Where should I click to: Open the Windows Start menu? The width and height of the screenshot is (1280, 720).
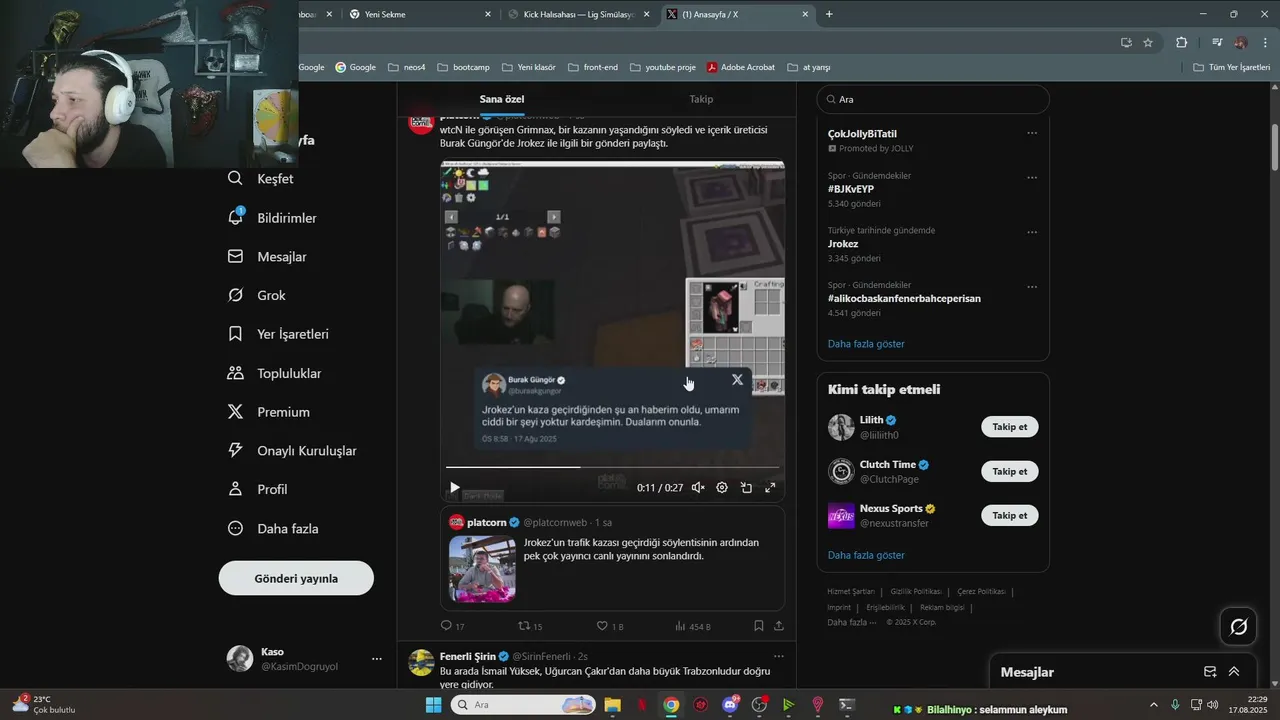[x=433, y=705]
